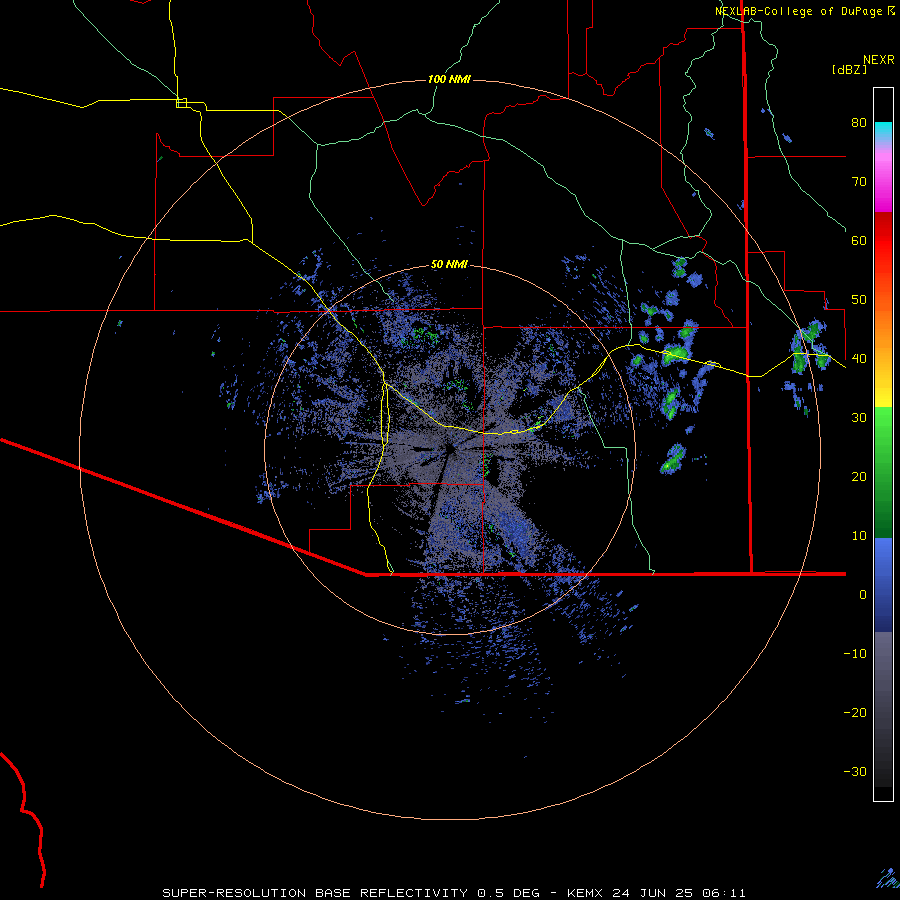Click the 30 dBZ scale value
The height and width of the screenshot is (900, 900).
tap(859, 417)
